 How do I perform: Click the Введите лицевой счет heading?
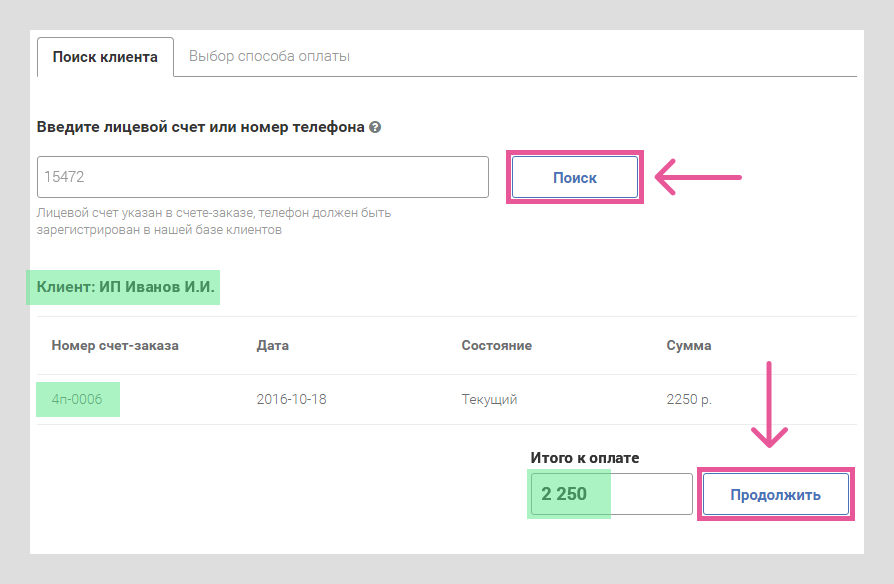point(201,127)
